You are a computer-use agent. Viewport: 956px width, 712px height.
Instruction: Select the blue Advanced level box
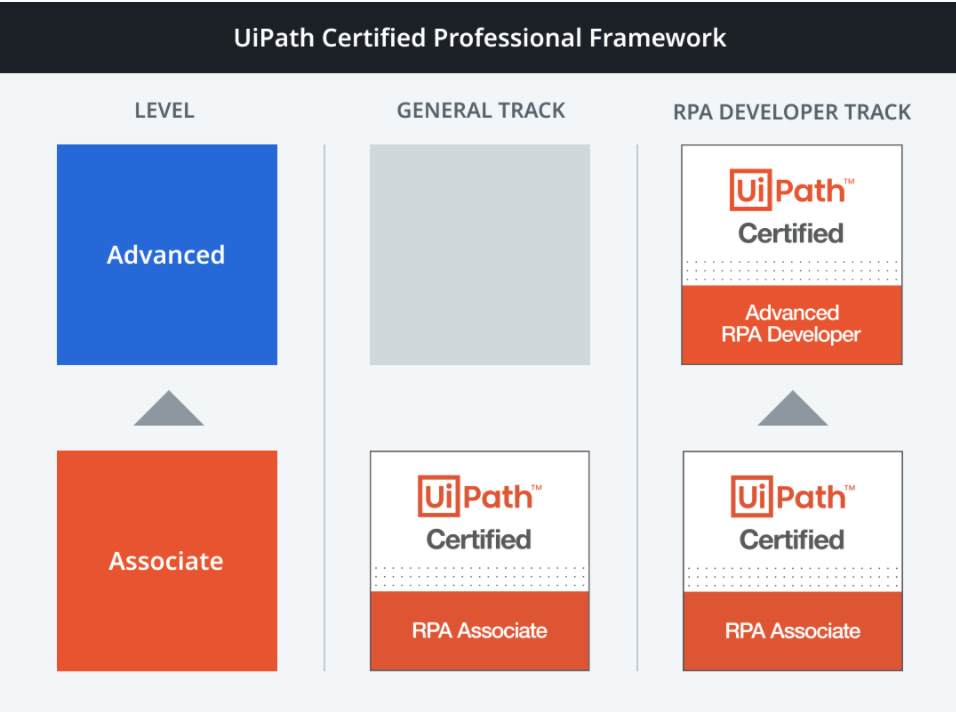click(167, 255)
